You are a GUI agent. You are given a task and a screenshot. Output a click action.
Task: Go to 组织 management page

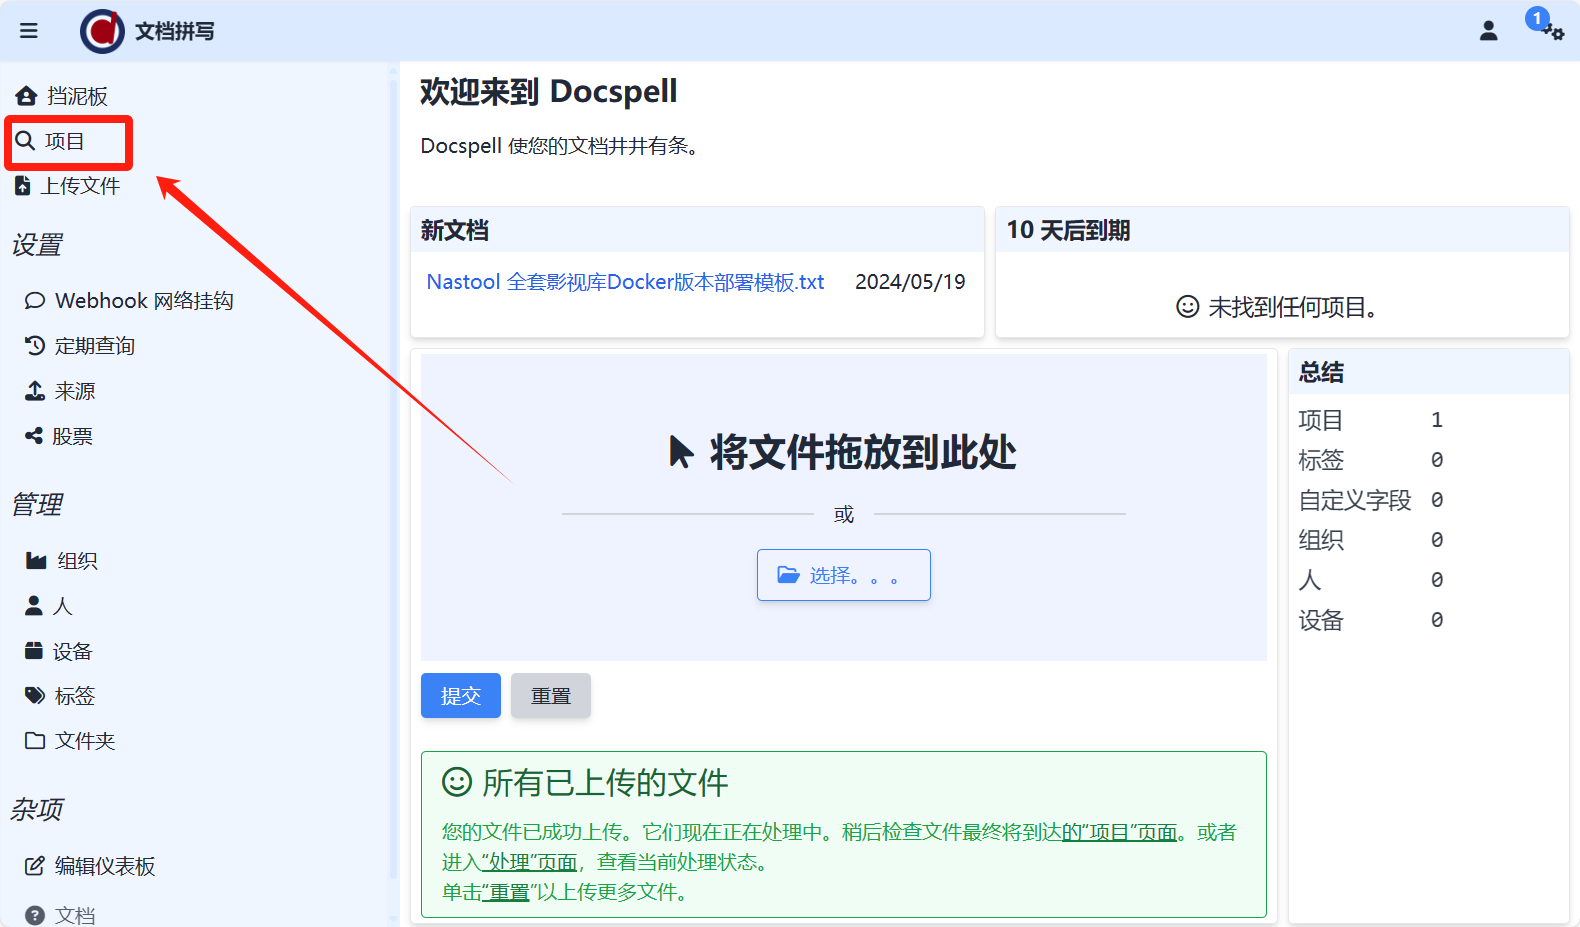coord(76,561)
